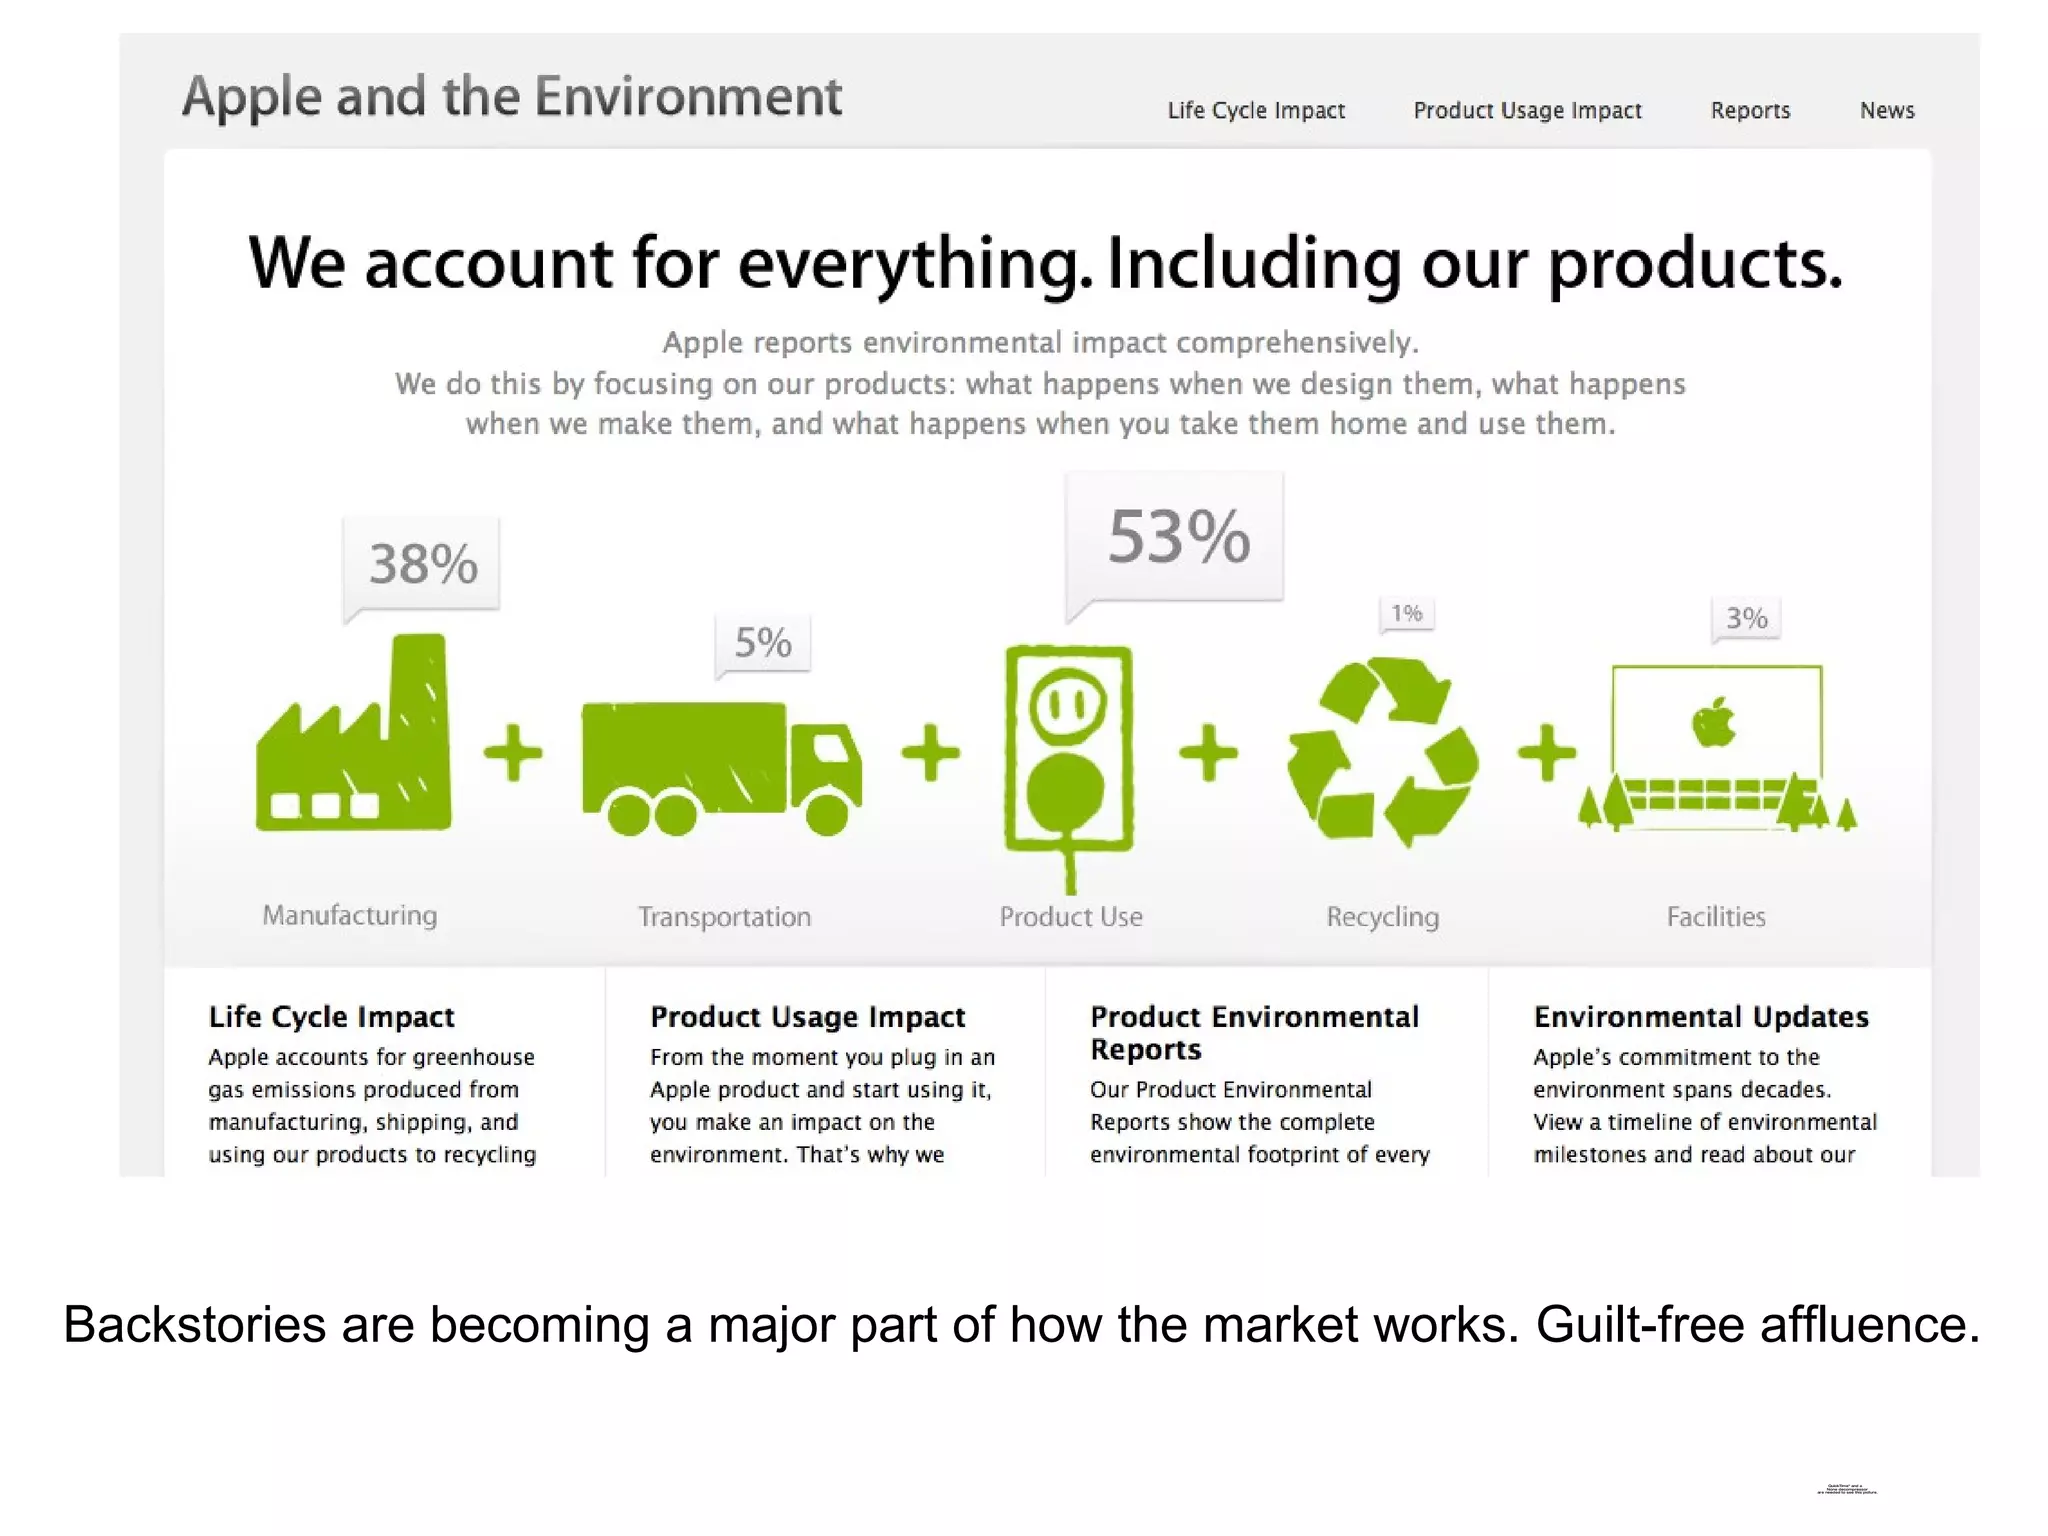Open the Environmental Updates heading link
The image size is (2048, 1536).
1700,1017
